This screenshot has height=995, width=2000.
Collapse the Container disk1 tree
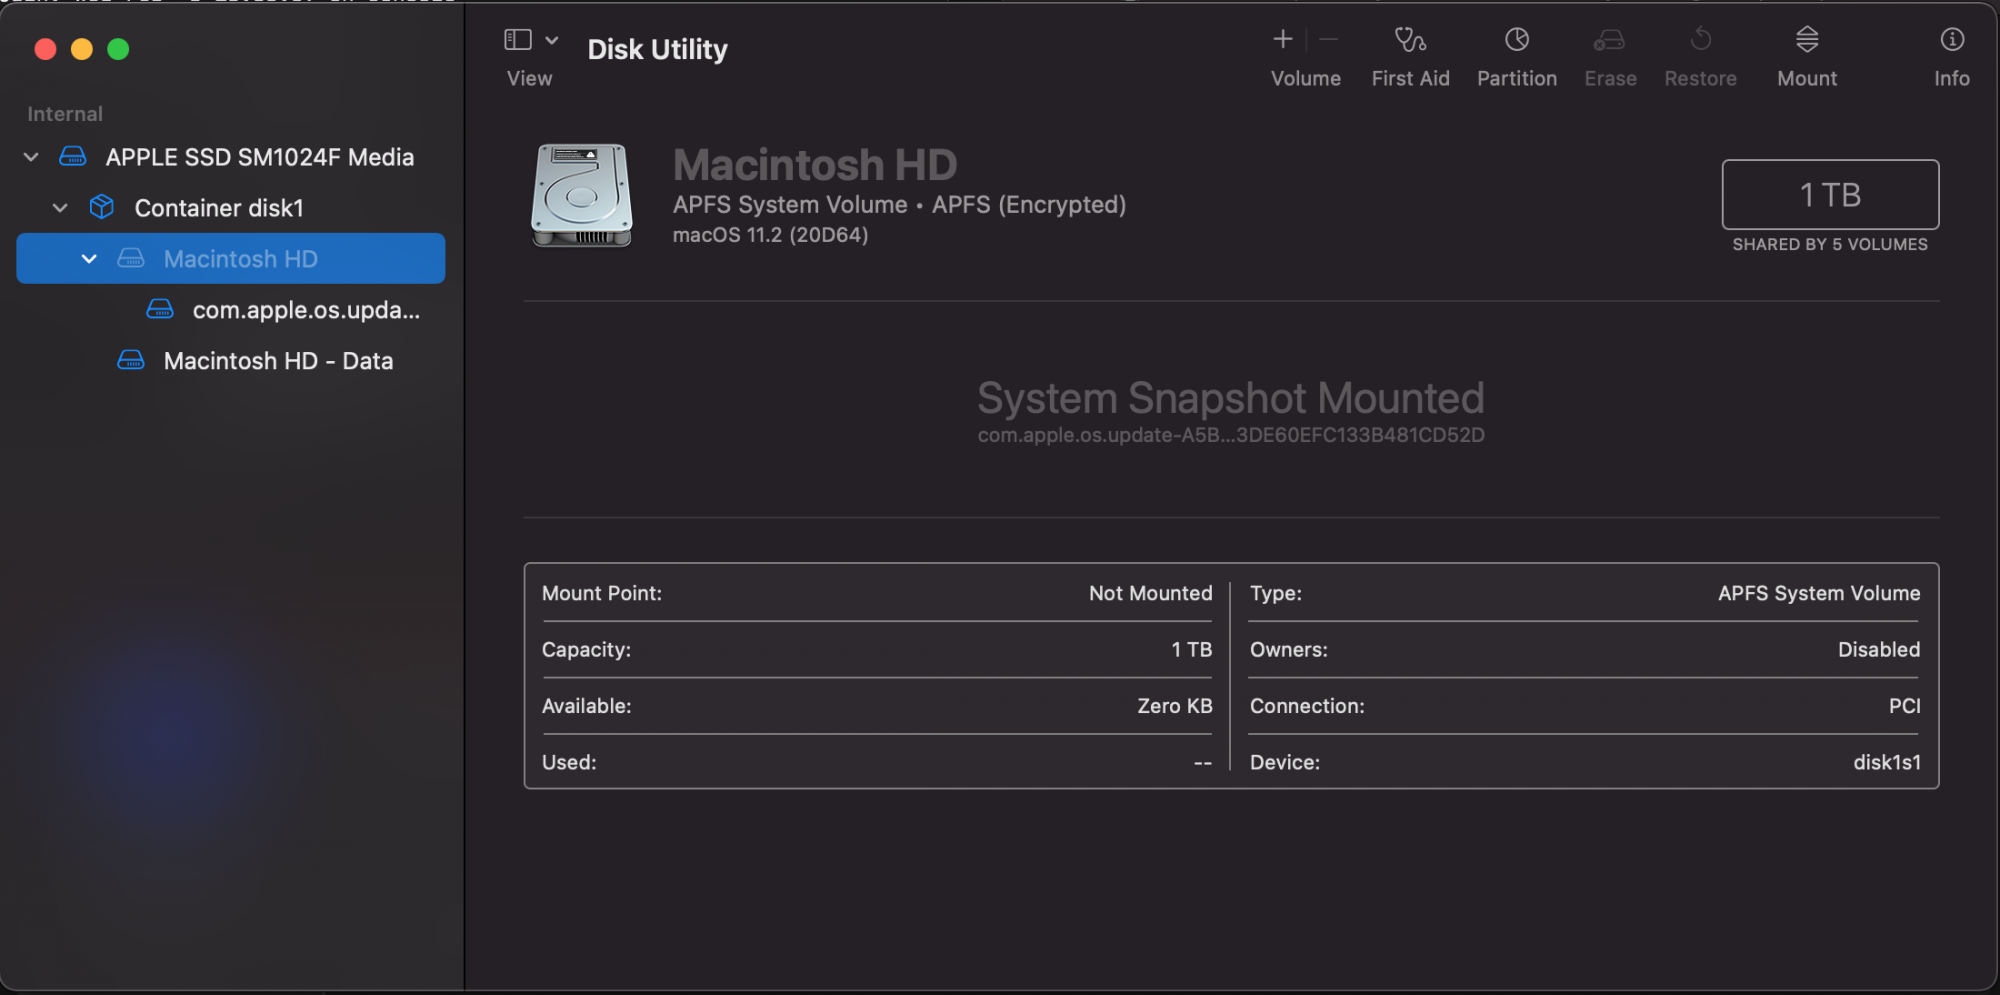(60, 208)
